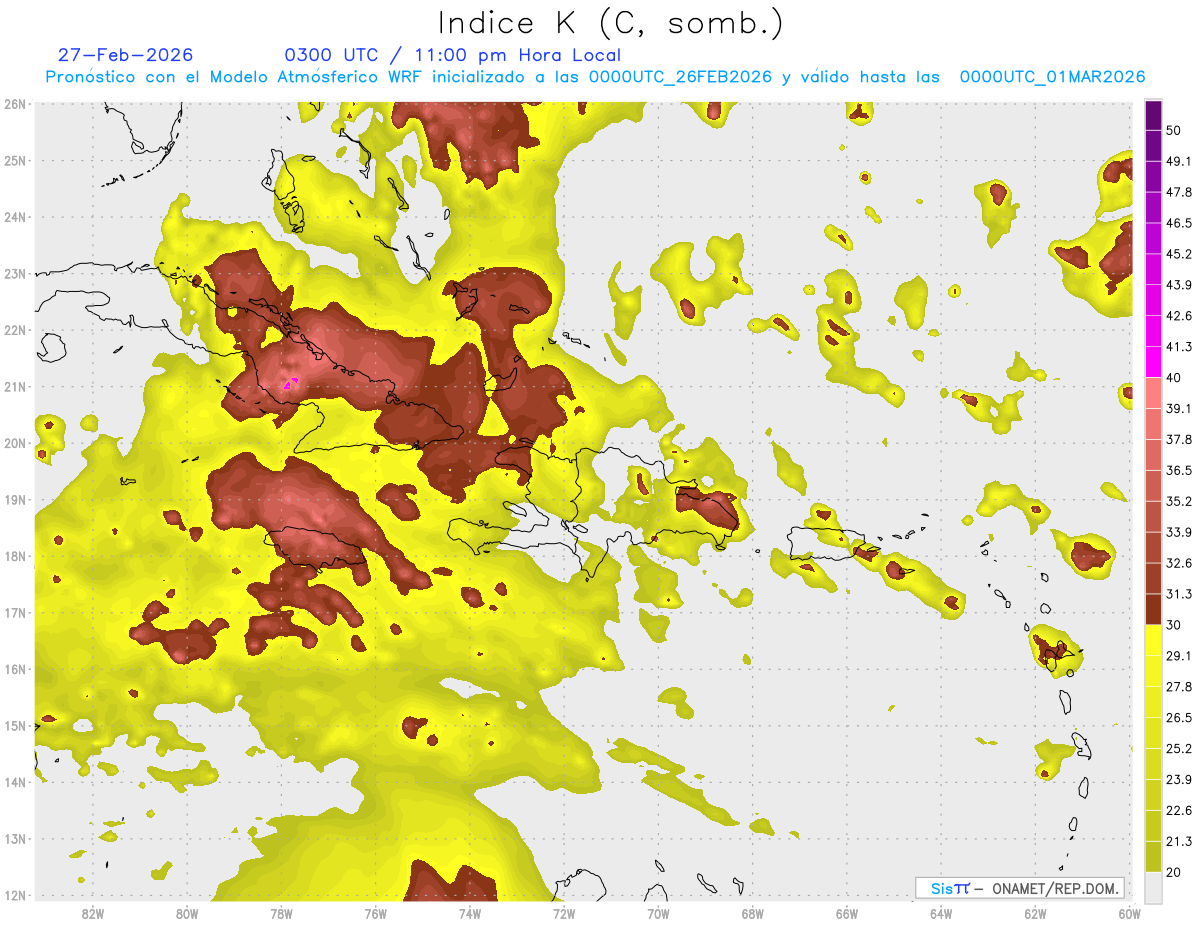Click the colorbar value '27.8'
Image resolution: width=1200 pixels, height=927 pixels.
click(x=1180, y=686)
